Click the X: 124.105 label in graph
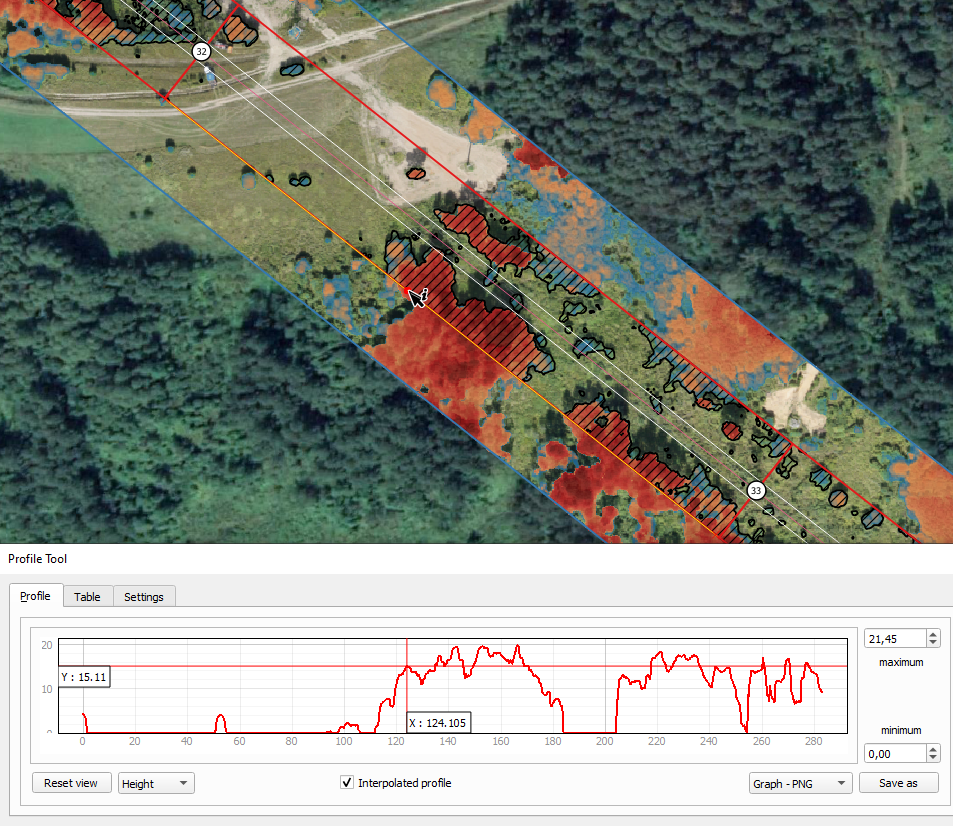Image resolution: width=953 pixels, height=826 pixels. [438, 723]
